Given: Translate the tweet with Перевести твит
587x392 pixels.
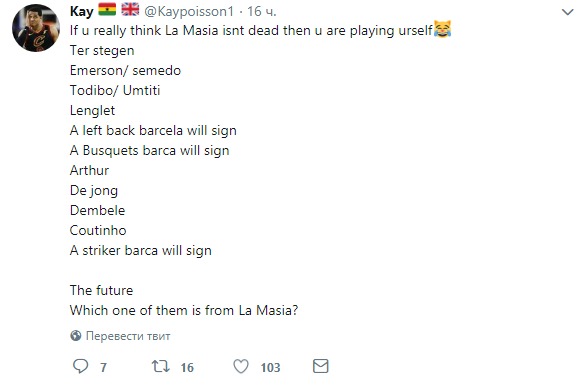Looking at the screenshot, I should [128, 336].
